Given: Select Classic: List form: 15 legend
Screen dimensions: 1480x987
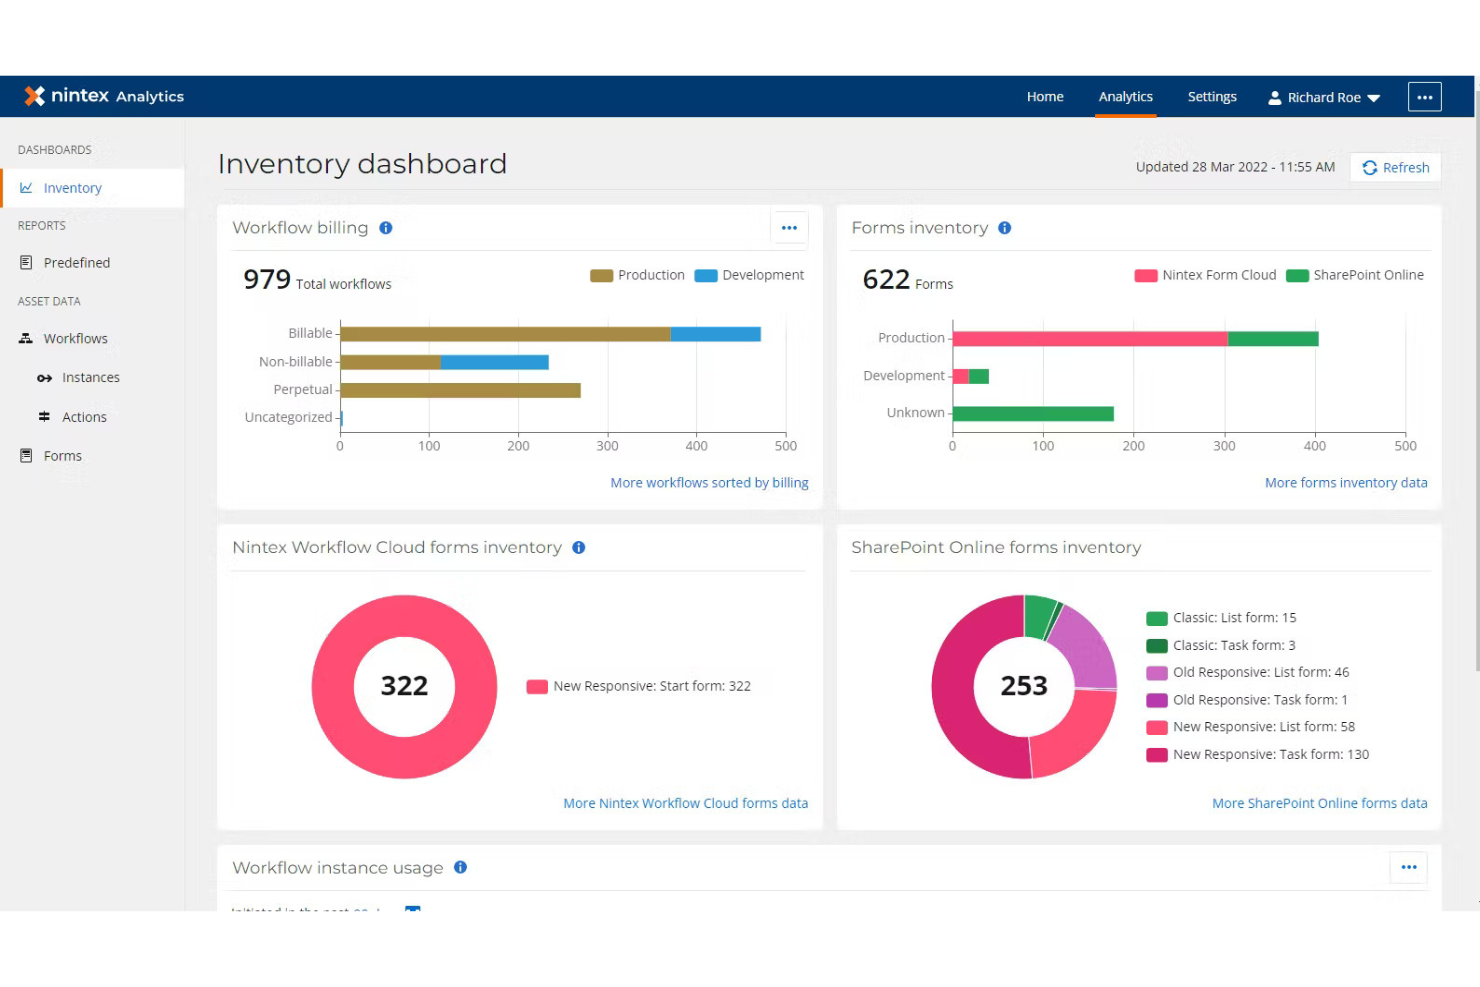Looking at the screenshot, I should tap(1222, 618).
